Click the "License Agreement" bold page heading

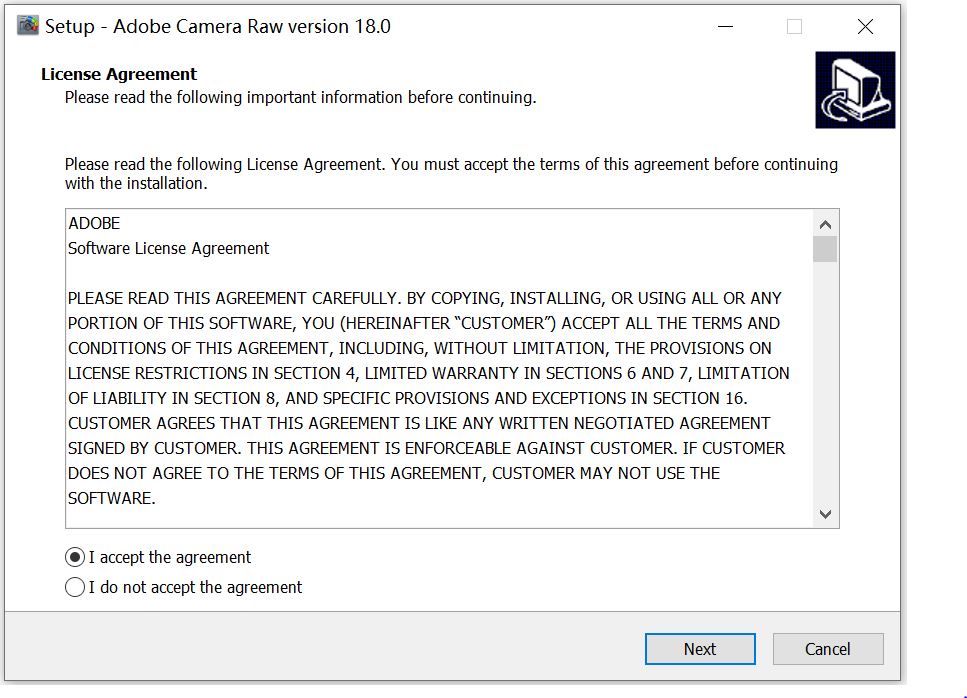point(119,74)
